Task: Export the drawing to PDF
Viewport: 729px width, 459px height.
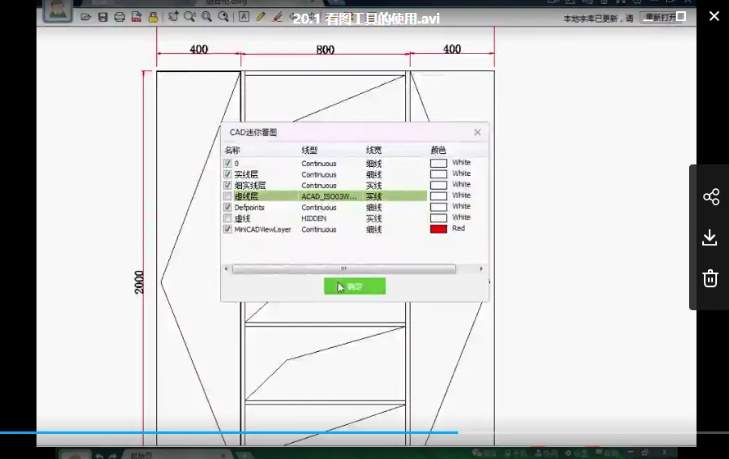Action: click(x=136, y=17)
